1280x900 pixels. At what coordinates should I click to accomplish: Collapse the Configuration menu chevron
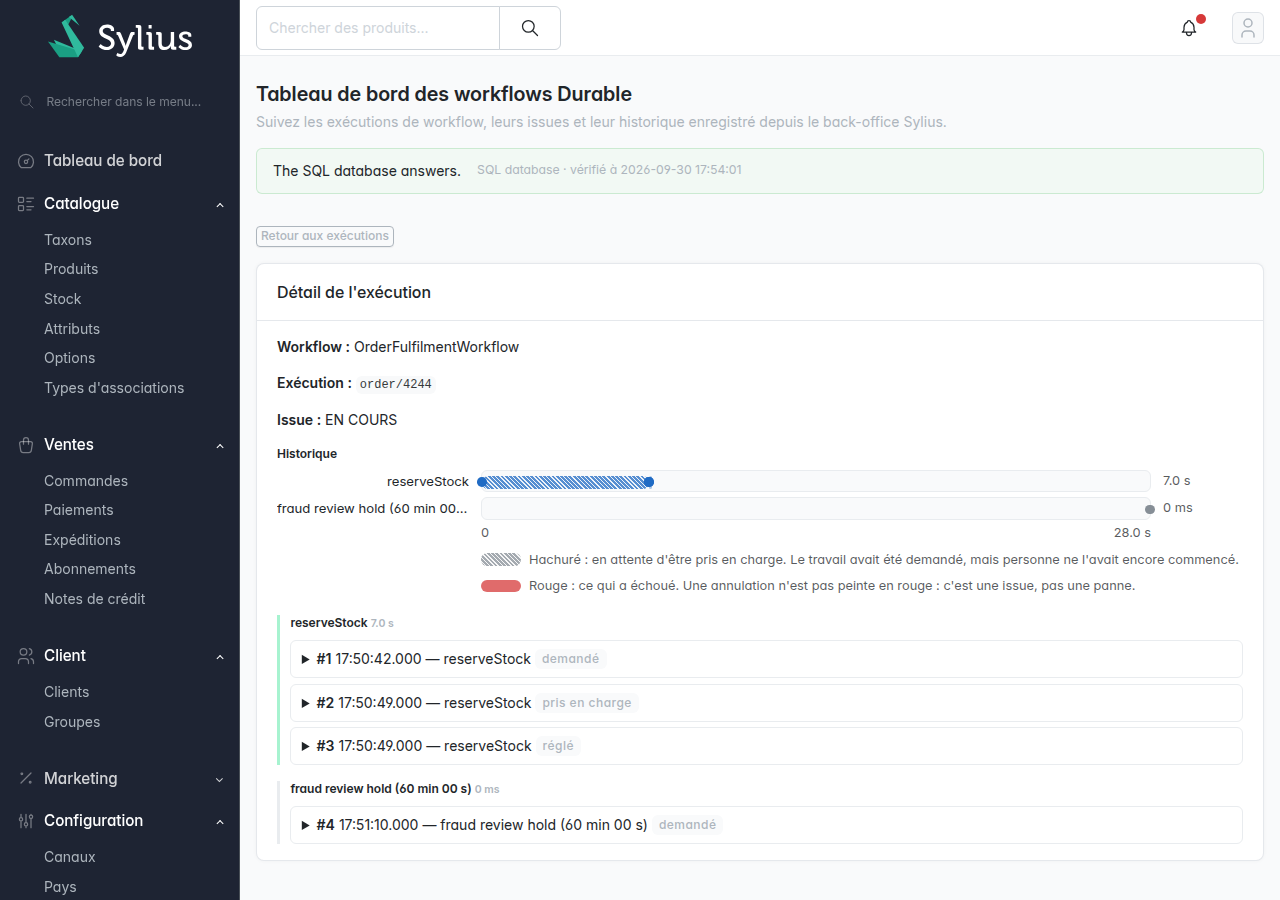(220, 822)
